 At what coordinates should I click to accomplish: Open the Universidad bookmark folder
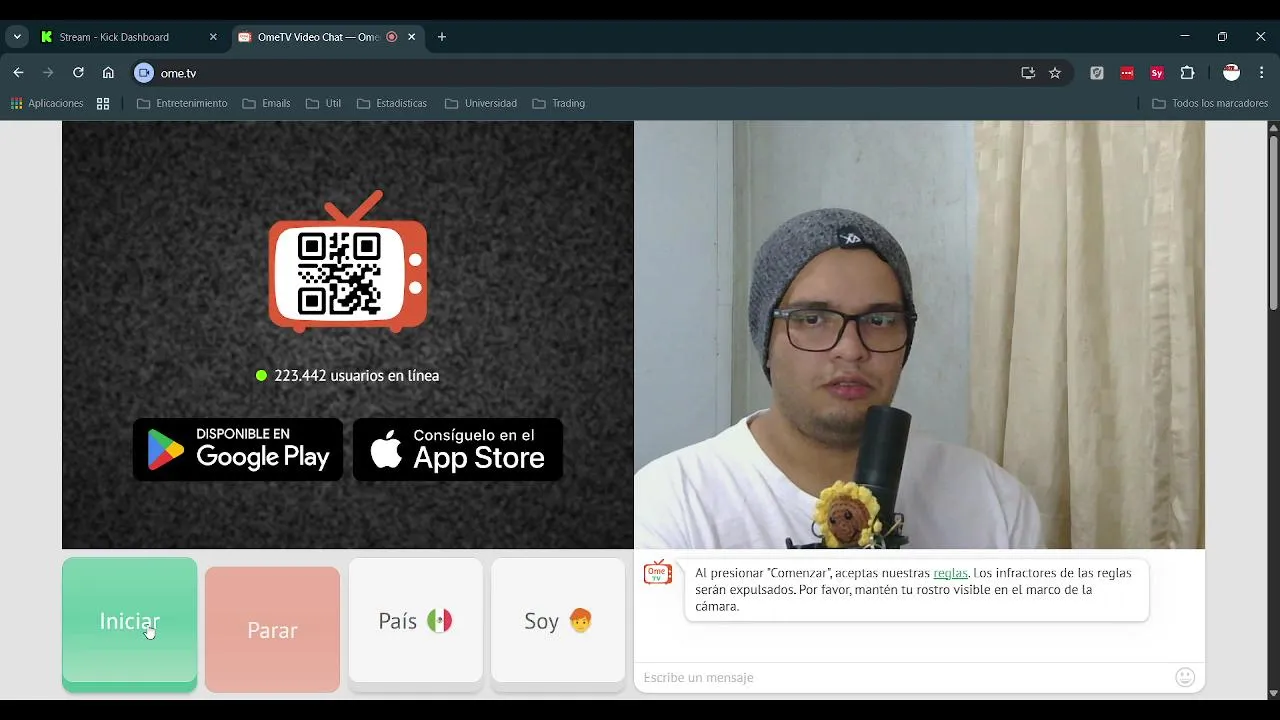pos(481,103)
